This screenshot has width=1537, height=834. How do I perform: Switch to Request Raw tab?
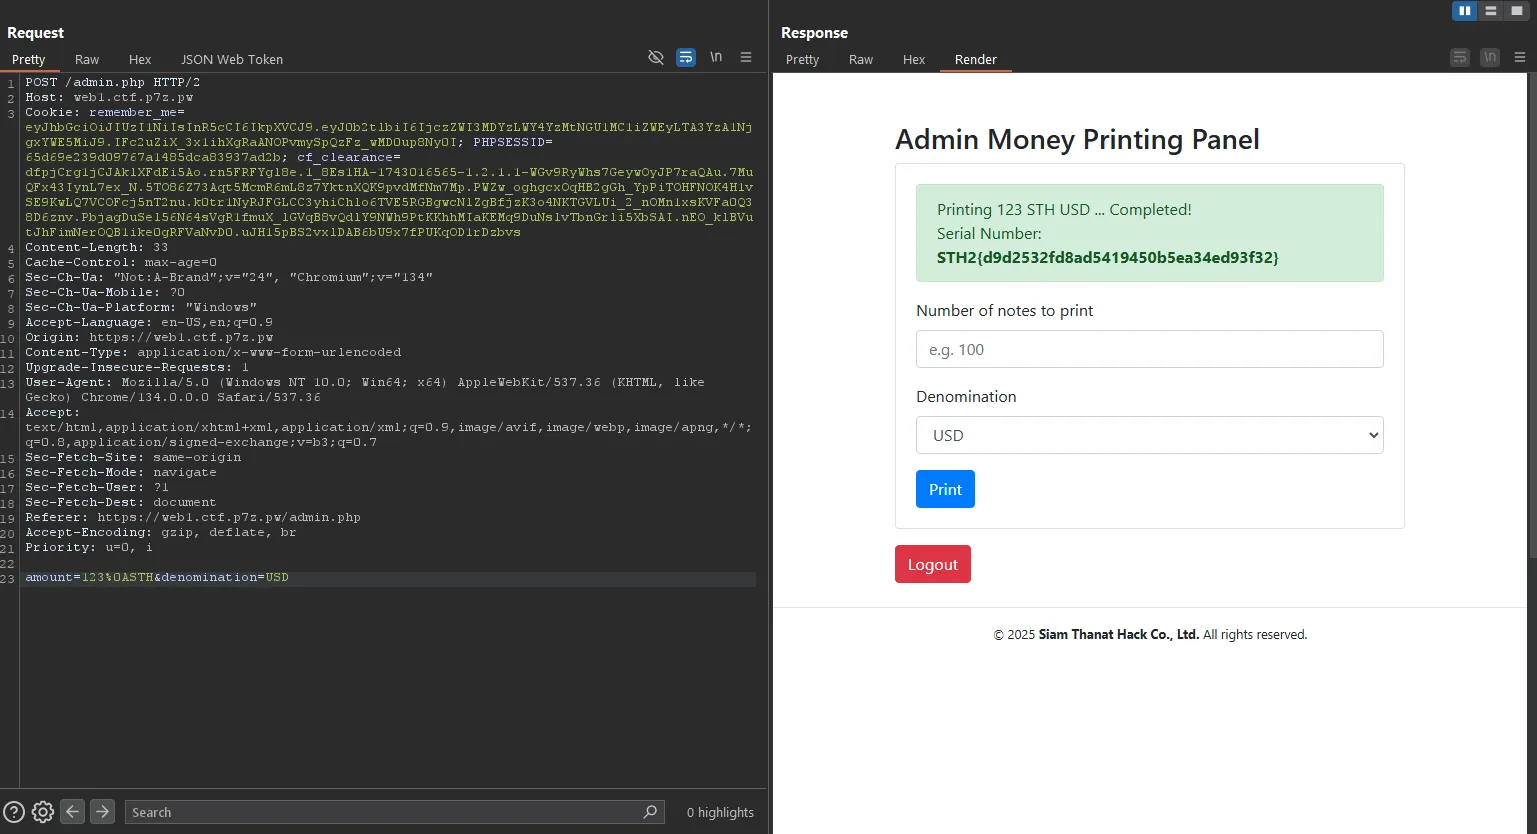(x=87, y=59)
